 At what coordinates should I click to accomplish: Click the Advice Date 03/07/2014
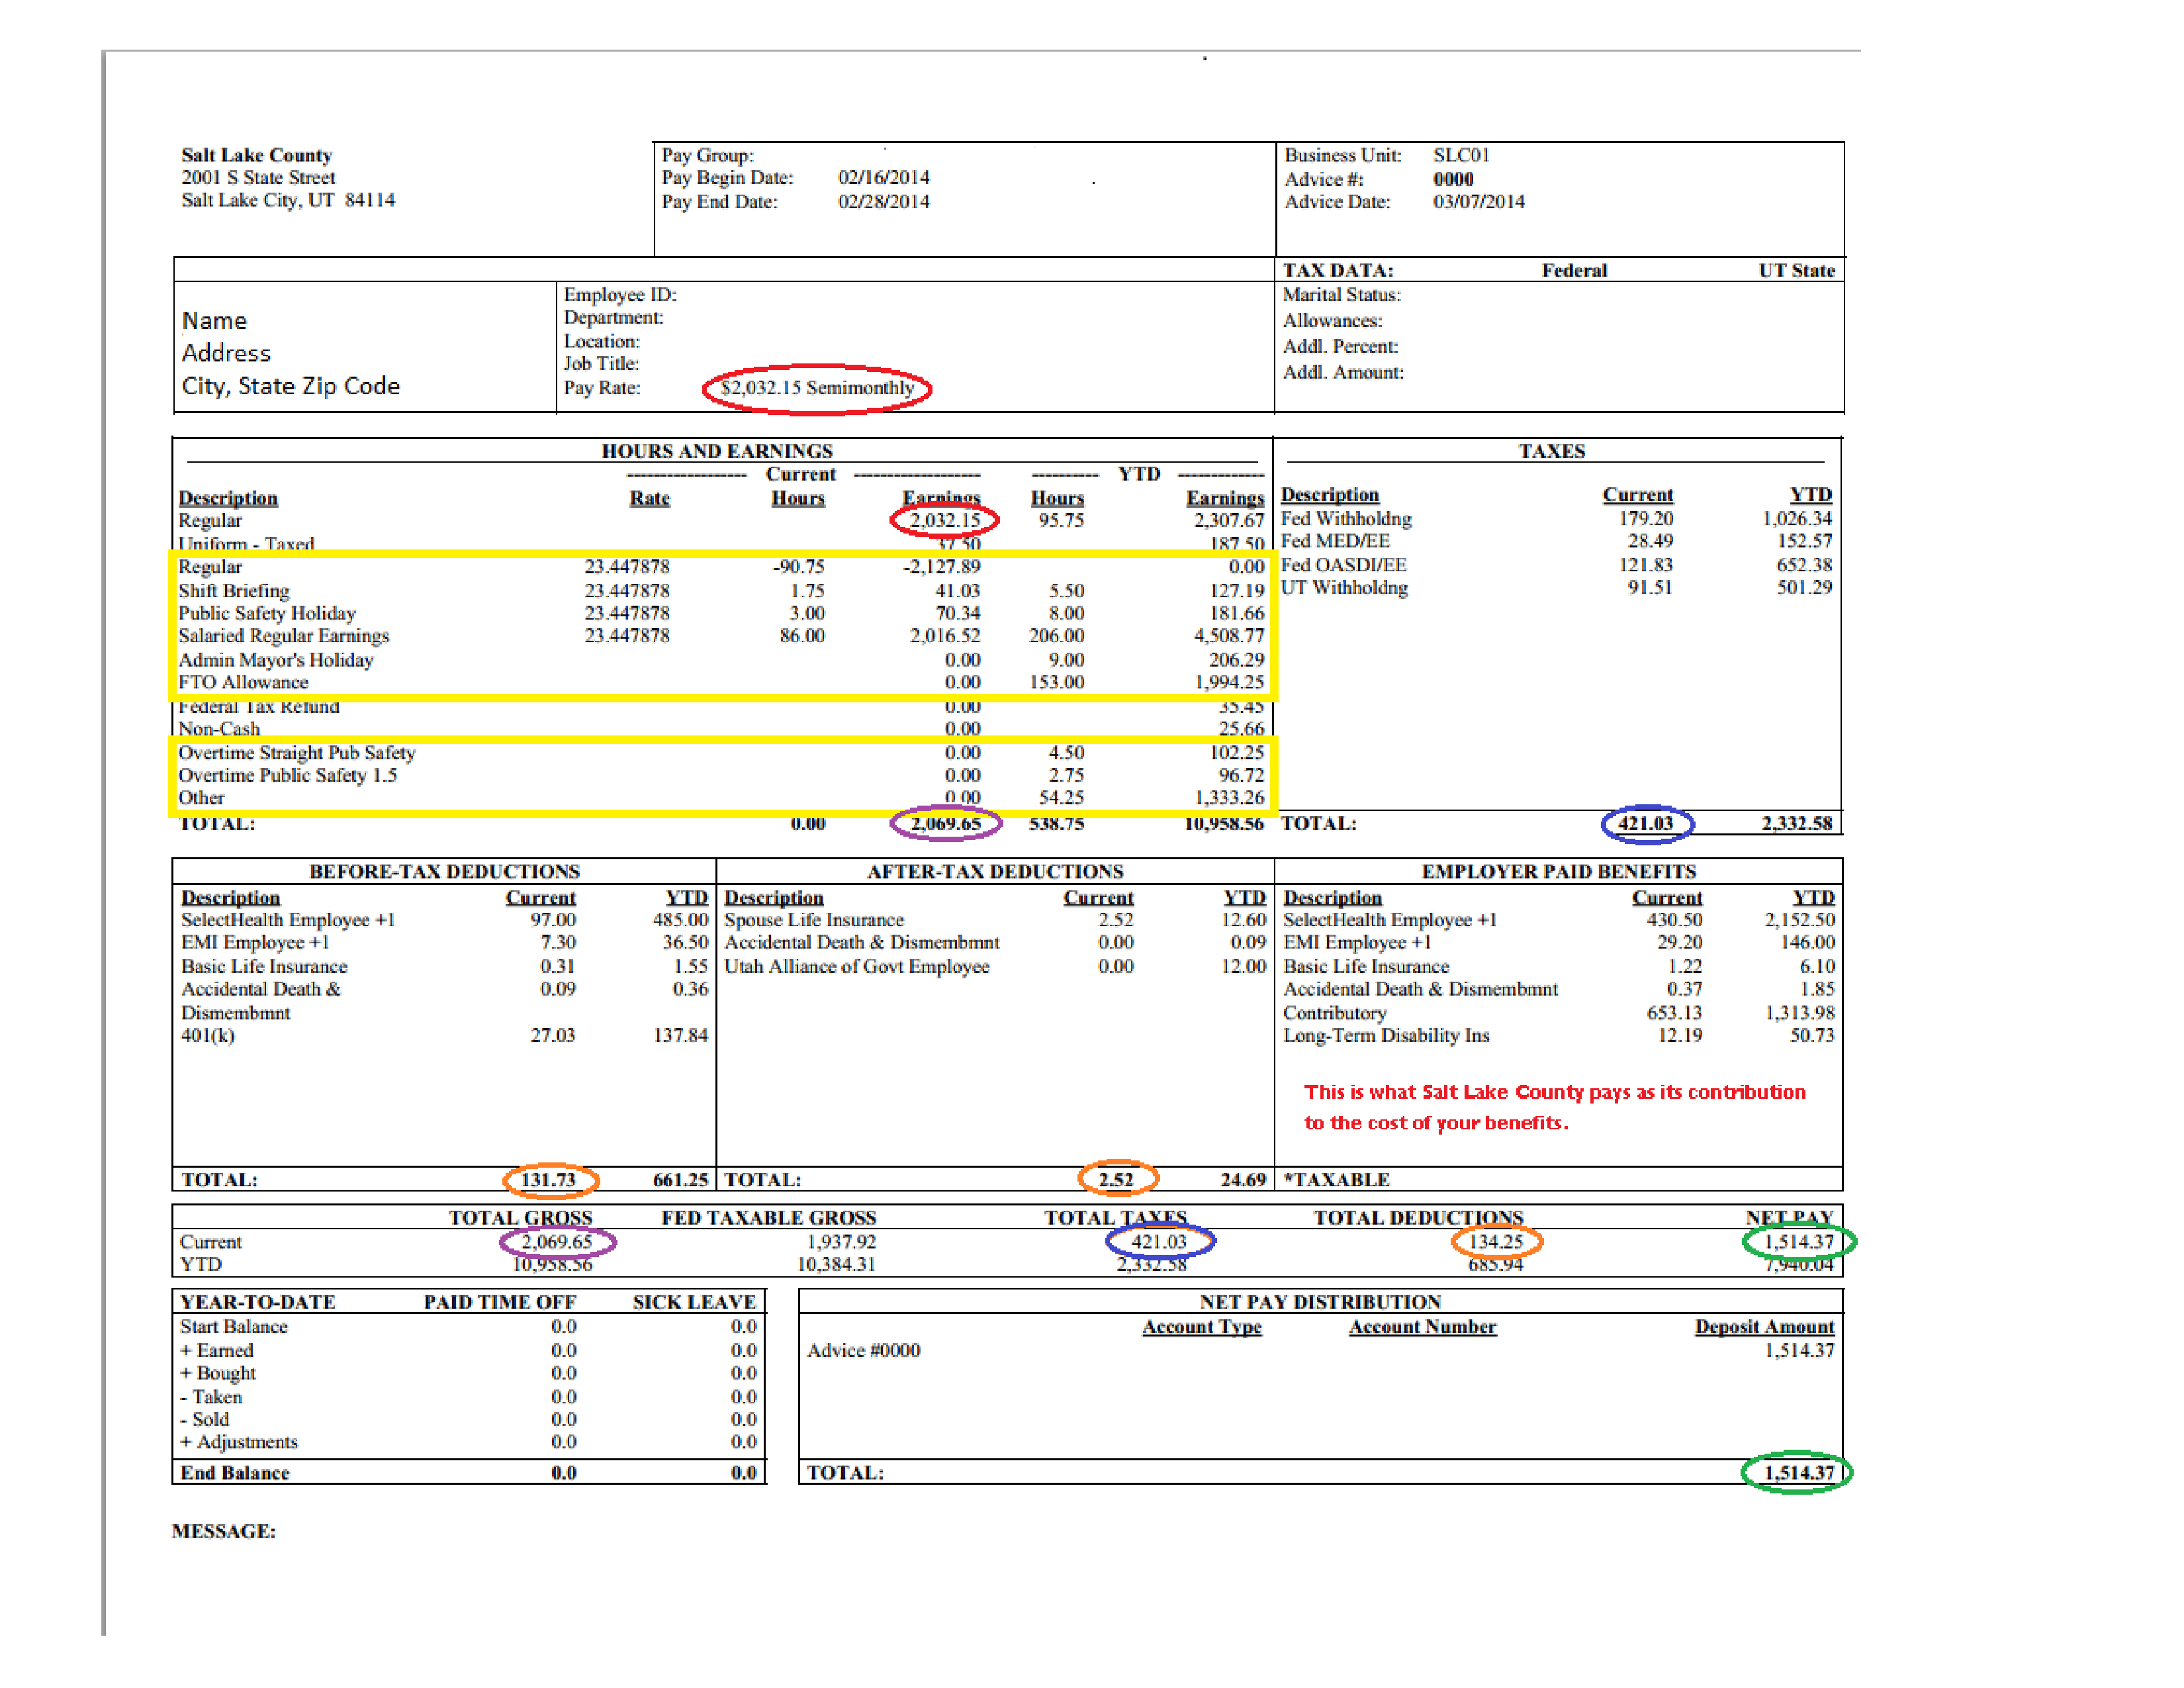(1478, 201)
